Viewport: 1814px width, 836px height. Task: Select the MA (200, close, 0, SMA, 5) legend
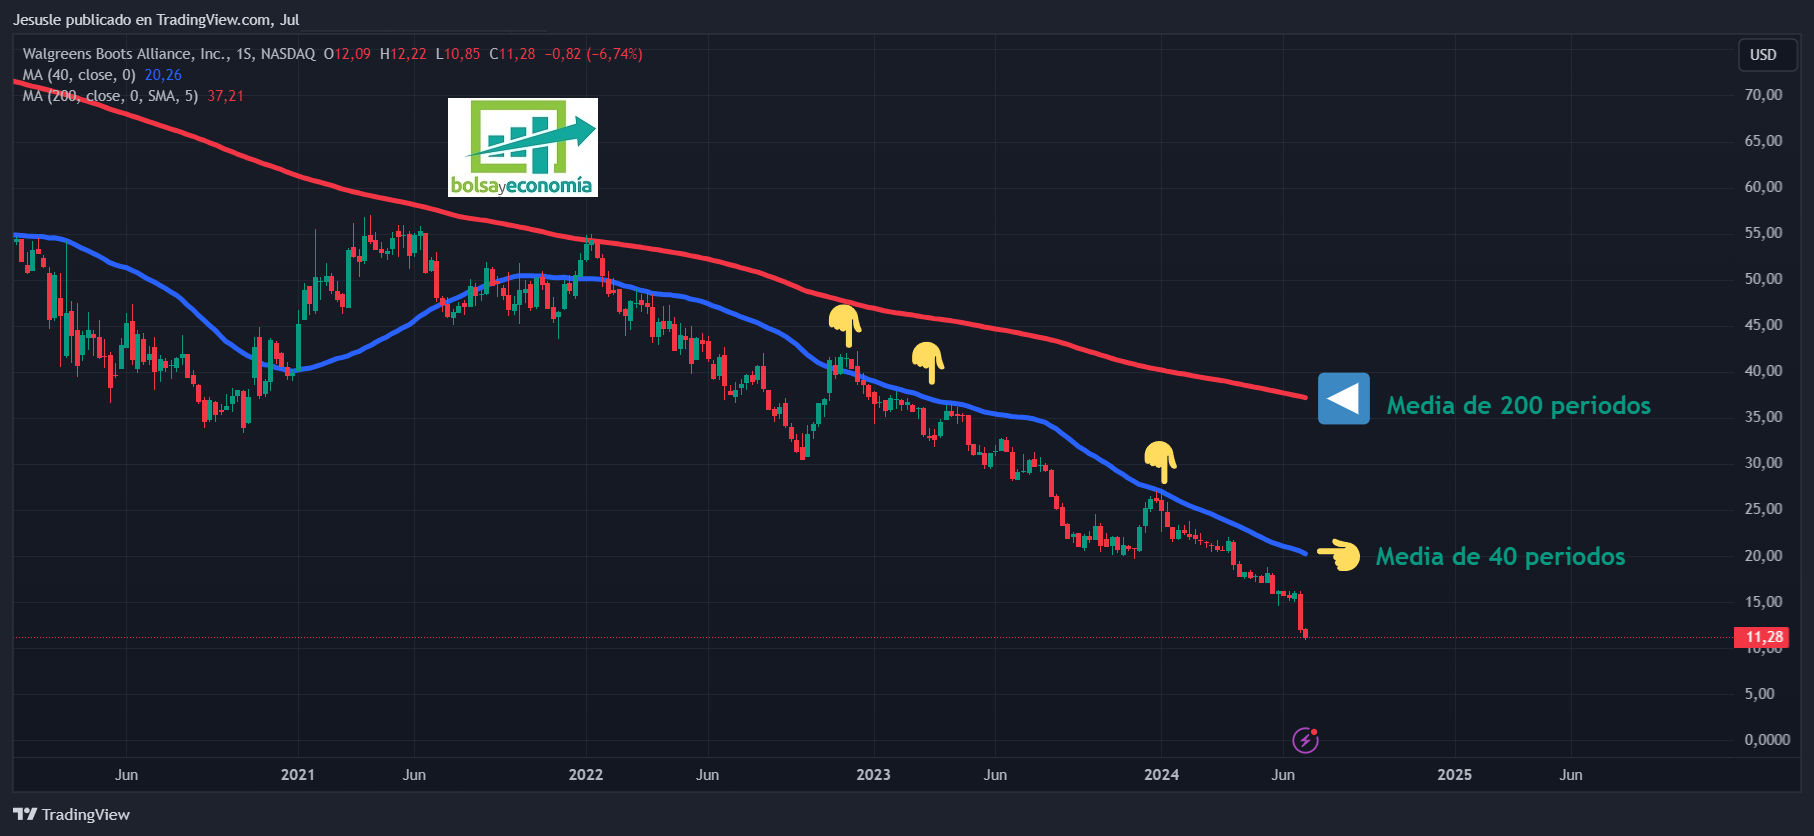[110, 96]
